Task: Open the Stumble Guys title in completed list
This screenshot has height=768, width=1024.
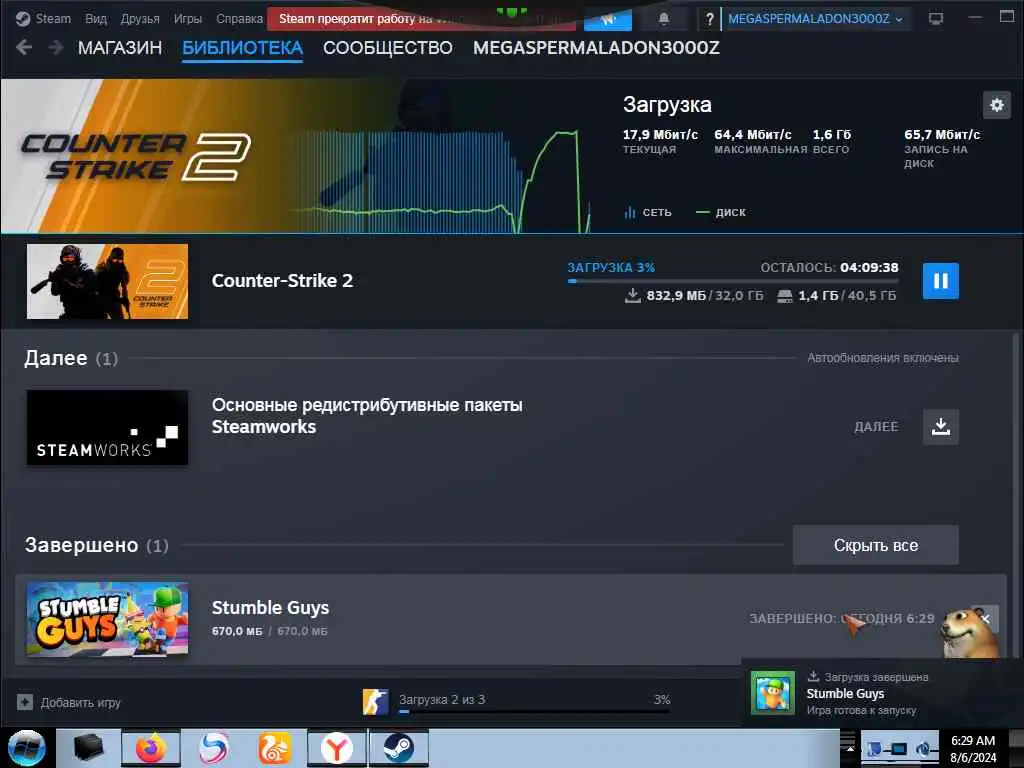Action: pos(270,607)
